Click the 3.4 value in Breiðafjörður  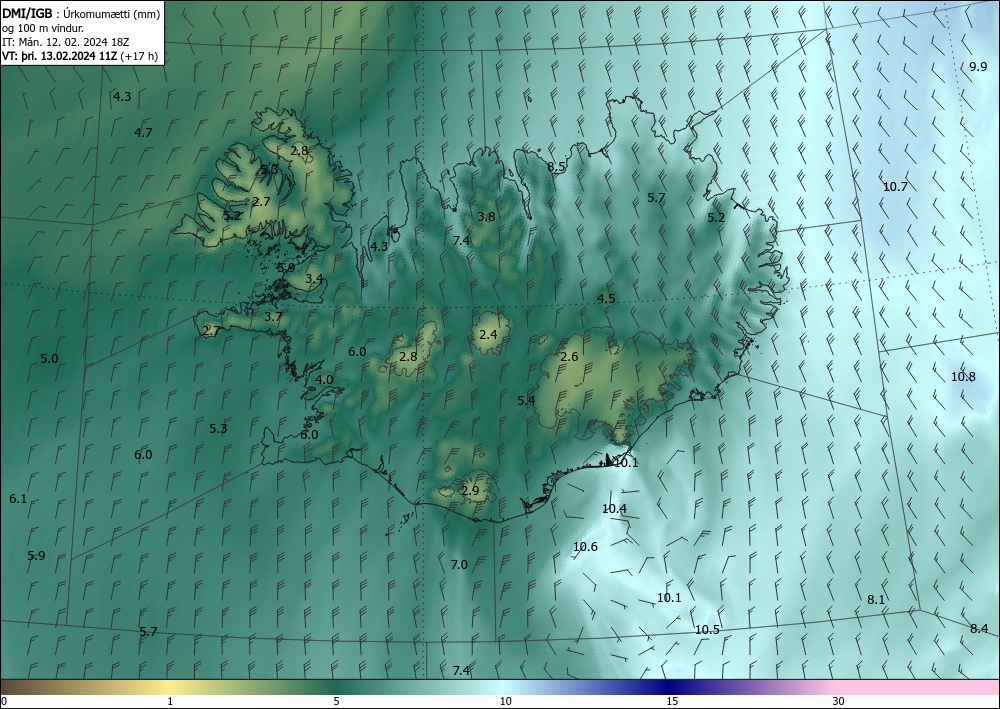[314, 279]
